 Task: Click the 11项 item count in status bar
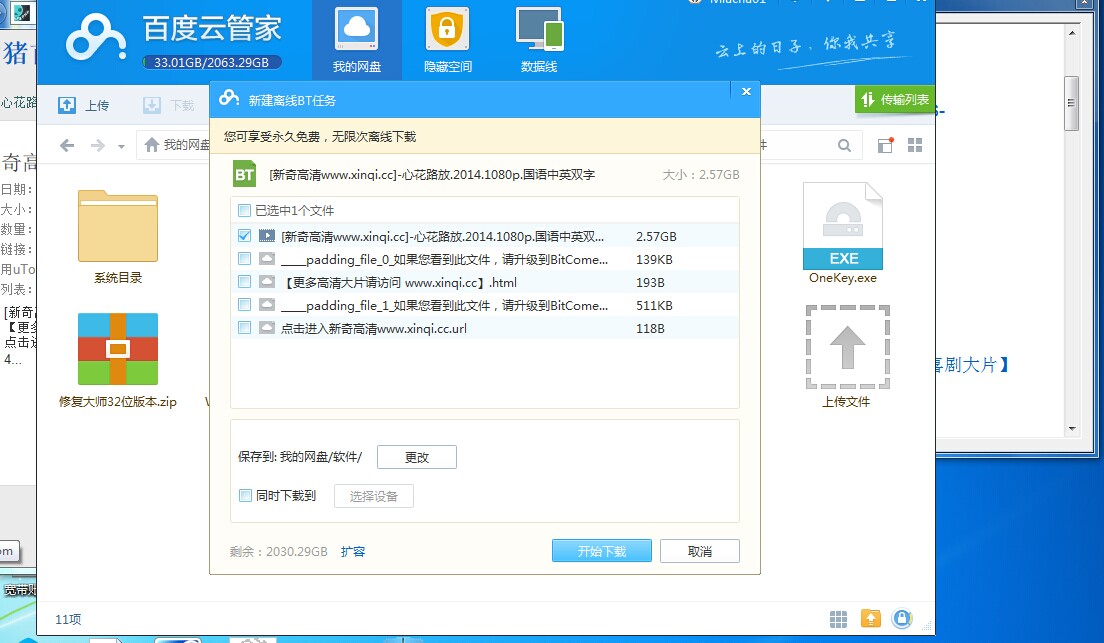click(68, 619)
